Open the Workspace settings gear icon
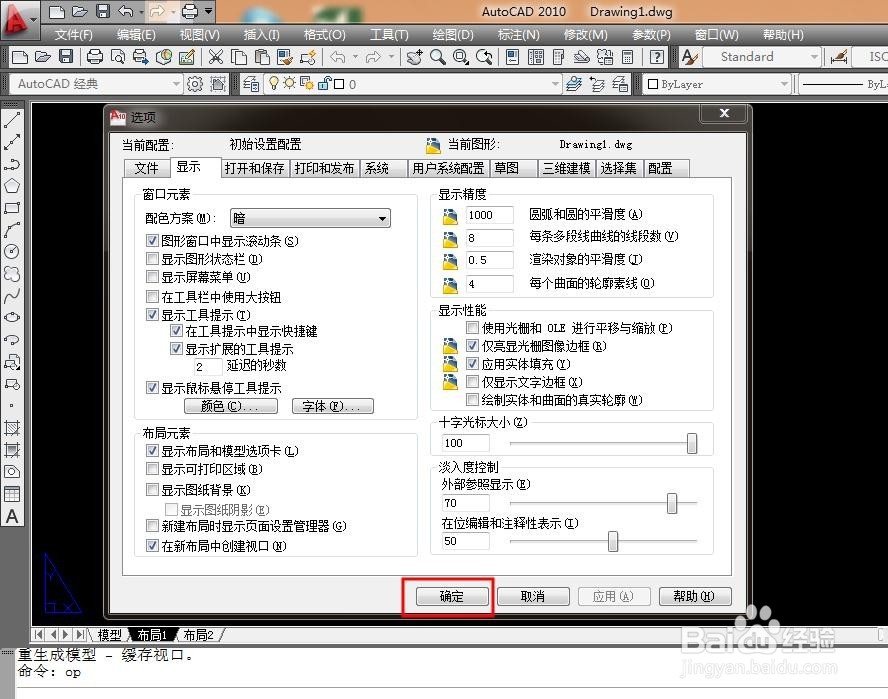The width and height of the screenshot is (888, 699). (195, 84)
